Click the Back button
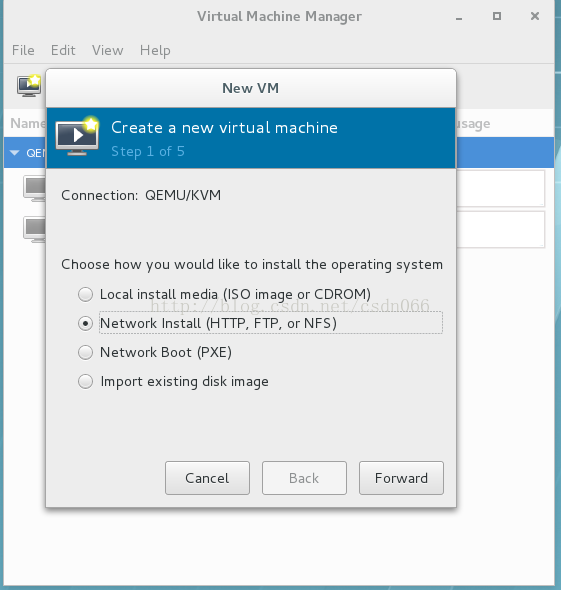The image size is (561, 590). [304, 478]
